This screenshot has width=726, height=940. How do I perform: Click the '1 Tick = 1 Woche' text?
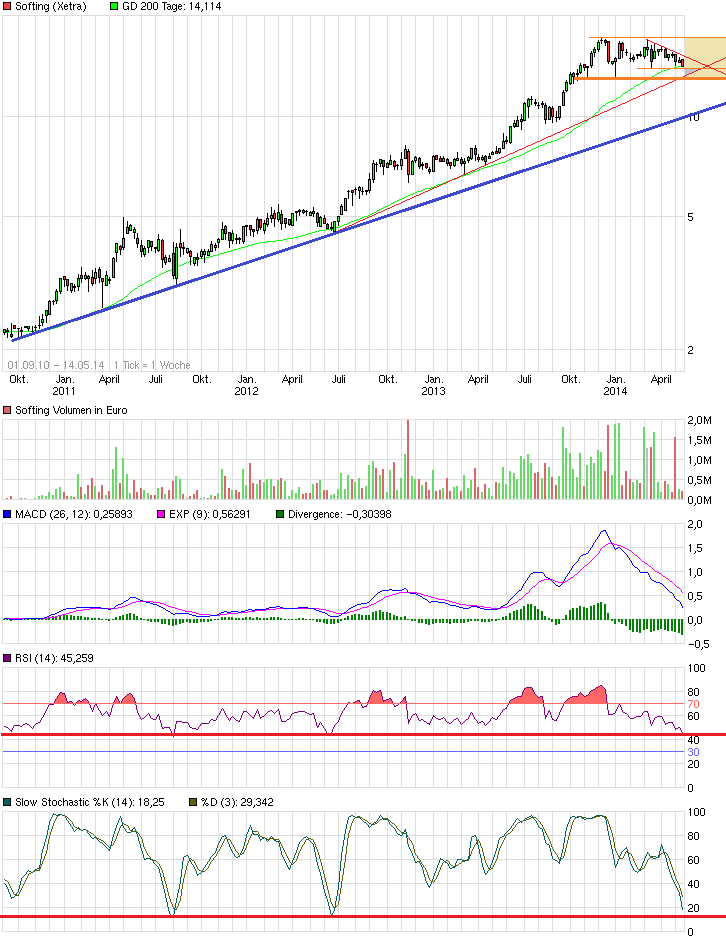click(x=152, y=365)
